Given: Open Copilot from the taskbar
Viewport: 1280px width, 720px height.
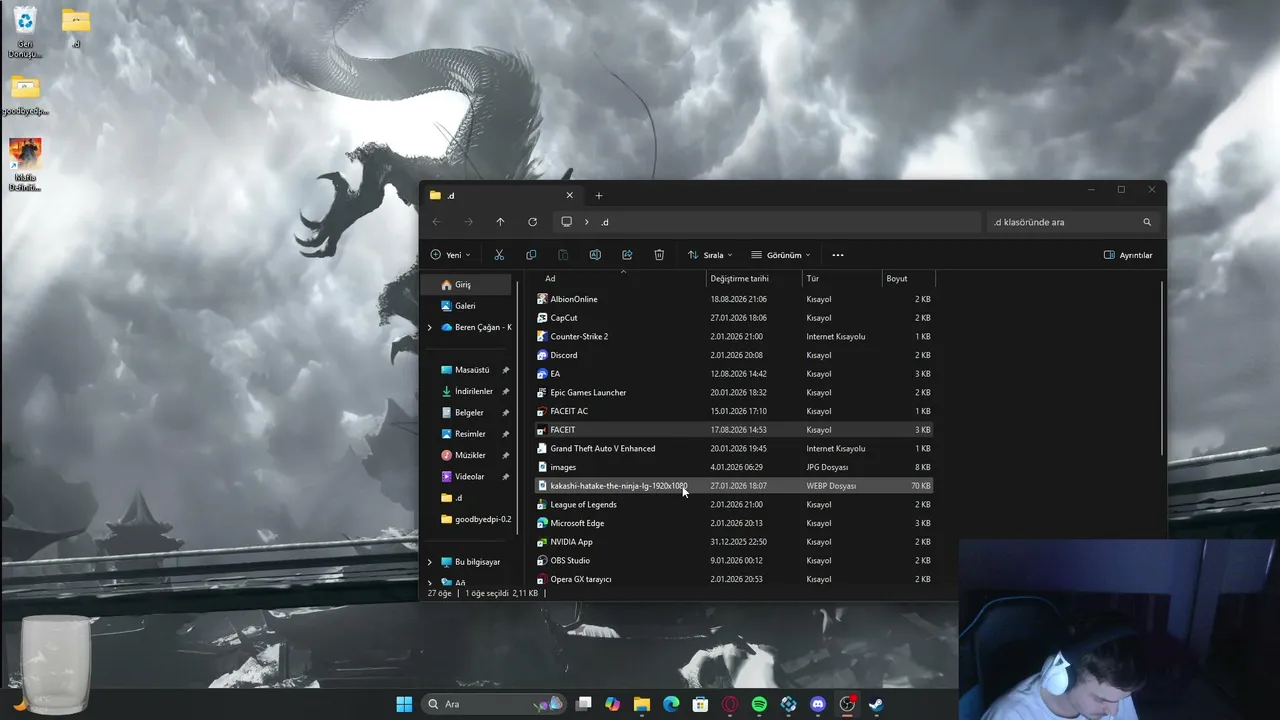Looking at the screenshot, I should pyautogui.click(x=612, y=704).
